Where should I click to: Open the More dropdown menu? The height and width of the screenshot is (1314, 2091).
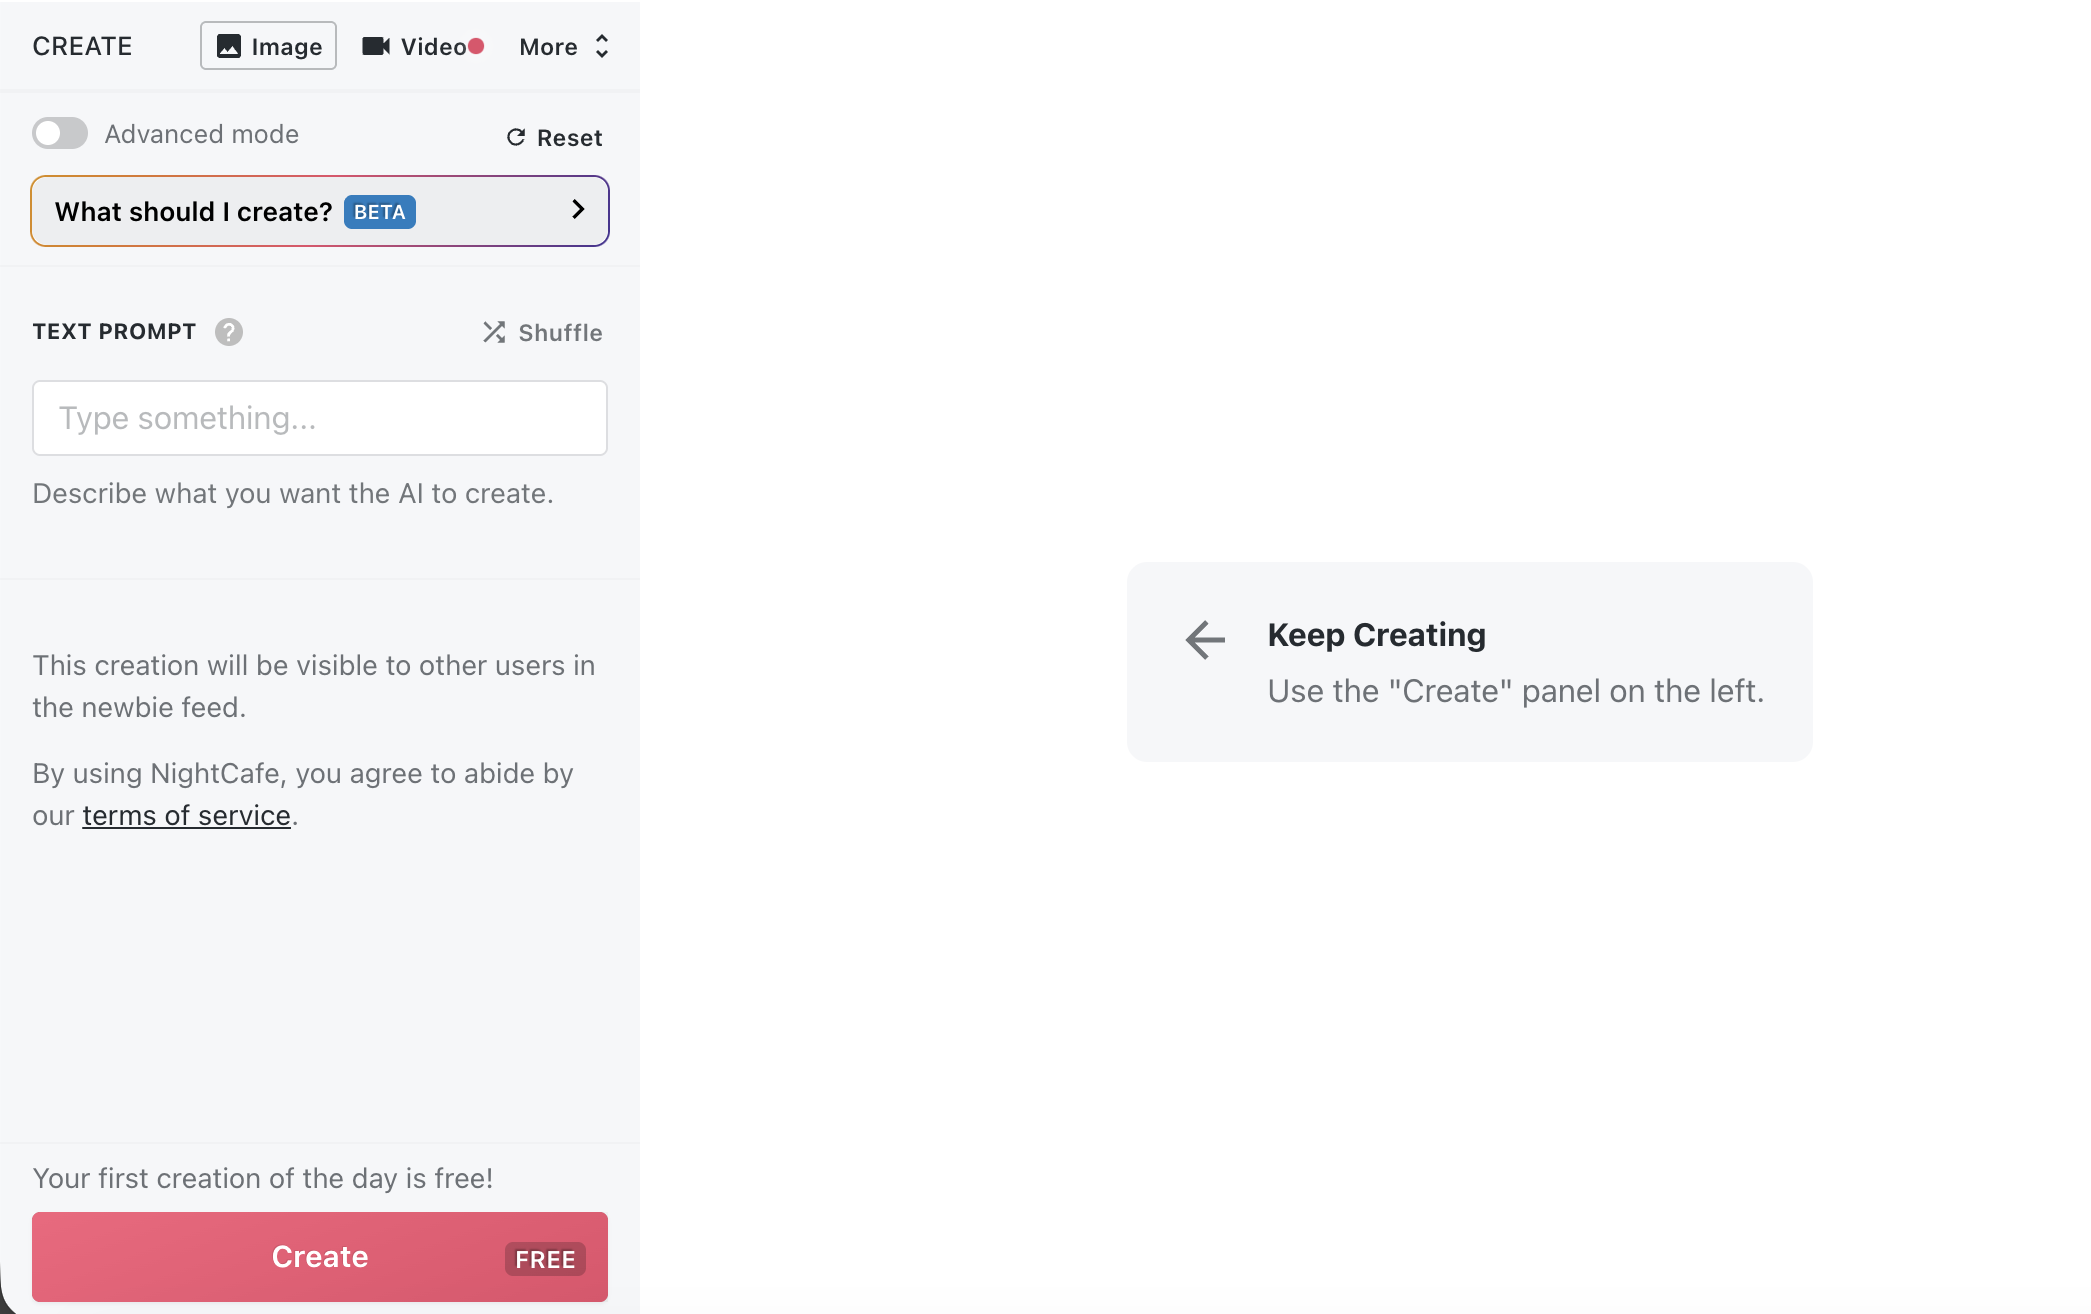coord(548,47)
